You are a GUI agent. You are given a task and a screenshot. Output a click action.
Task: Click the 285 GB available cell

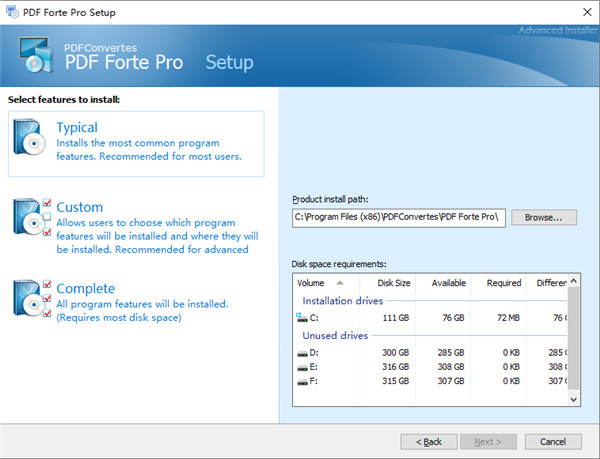[451, 353]
